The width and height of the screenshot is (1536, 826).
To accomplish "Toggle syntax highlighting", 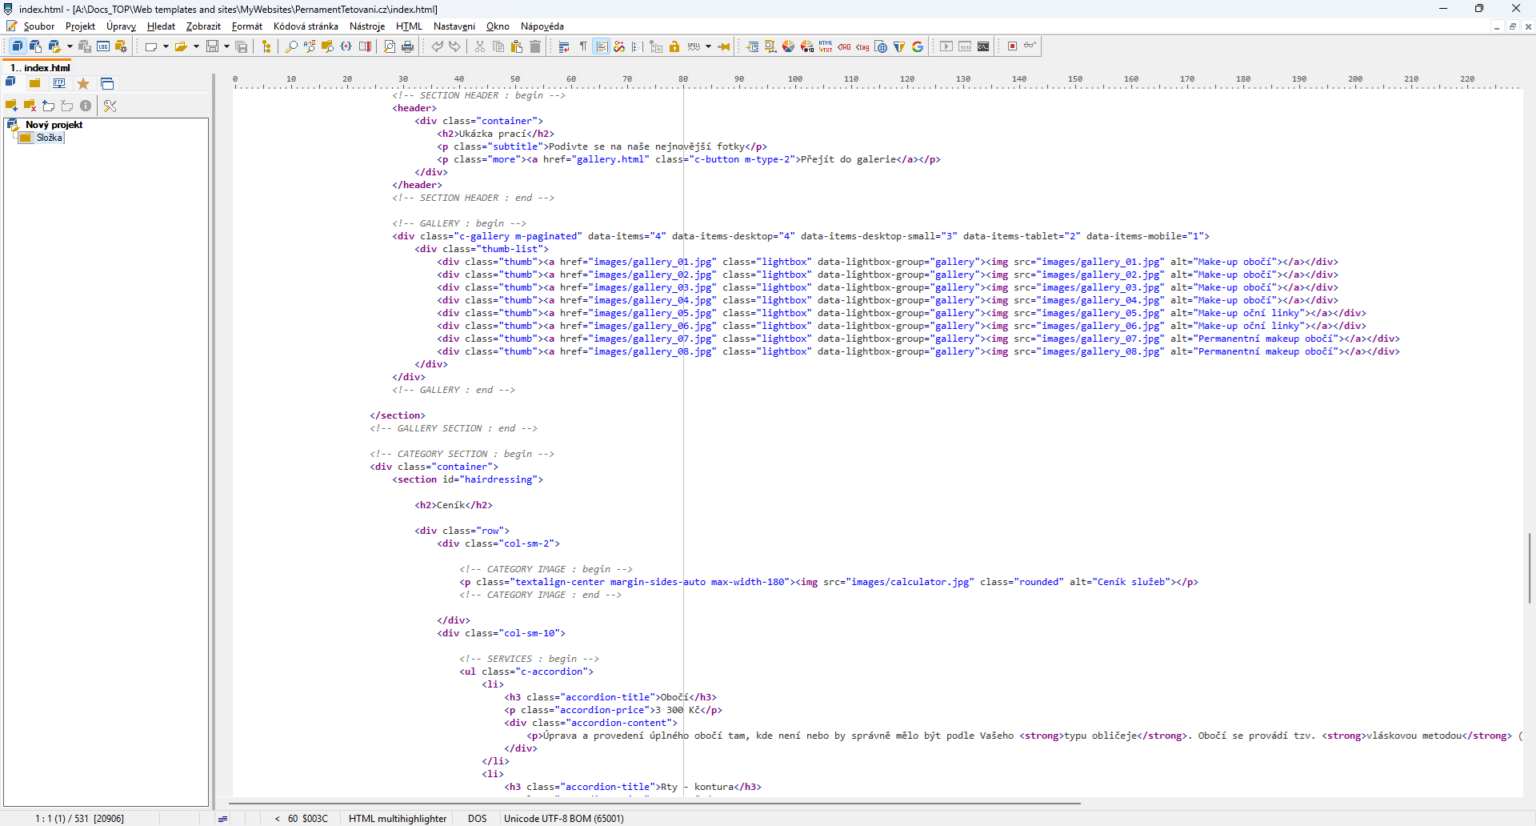I will [x=603, y=46].
